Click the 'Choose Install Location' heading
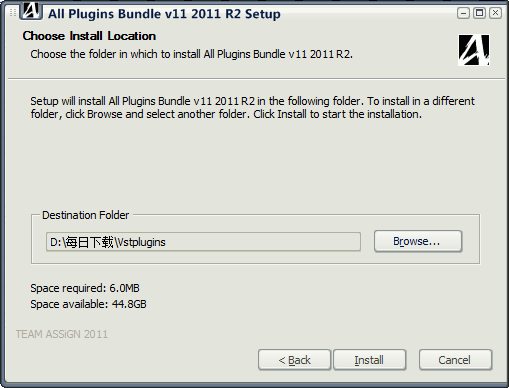The width and height of the screenshot is (509, 388). click(89, 36)
